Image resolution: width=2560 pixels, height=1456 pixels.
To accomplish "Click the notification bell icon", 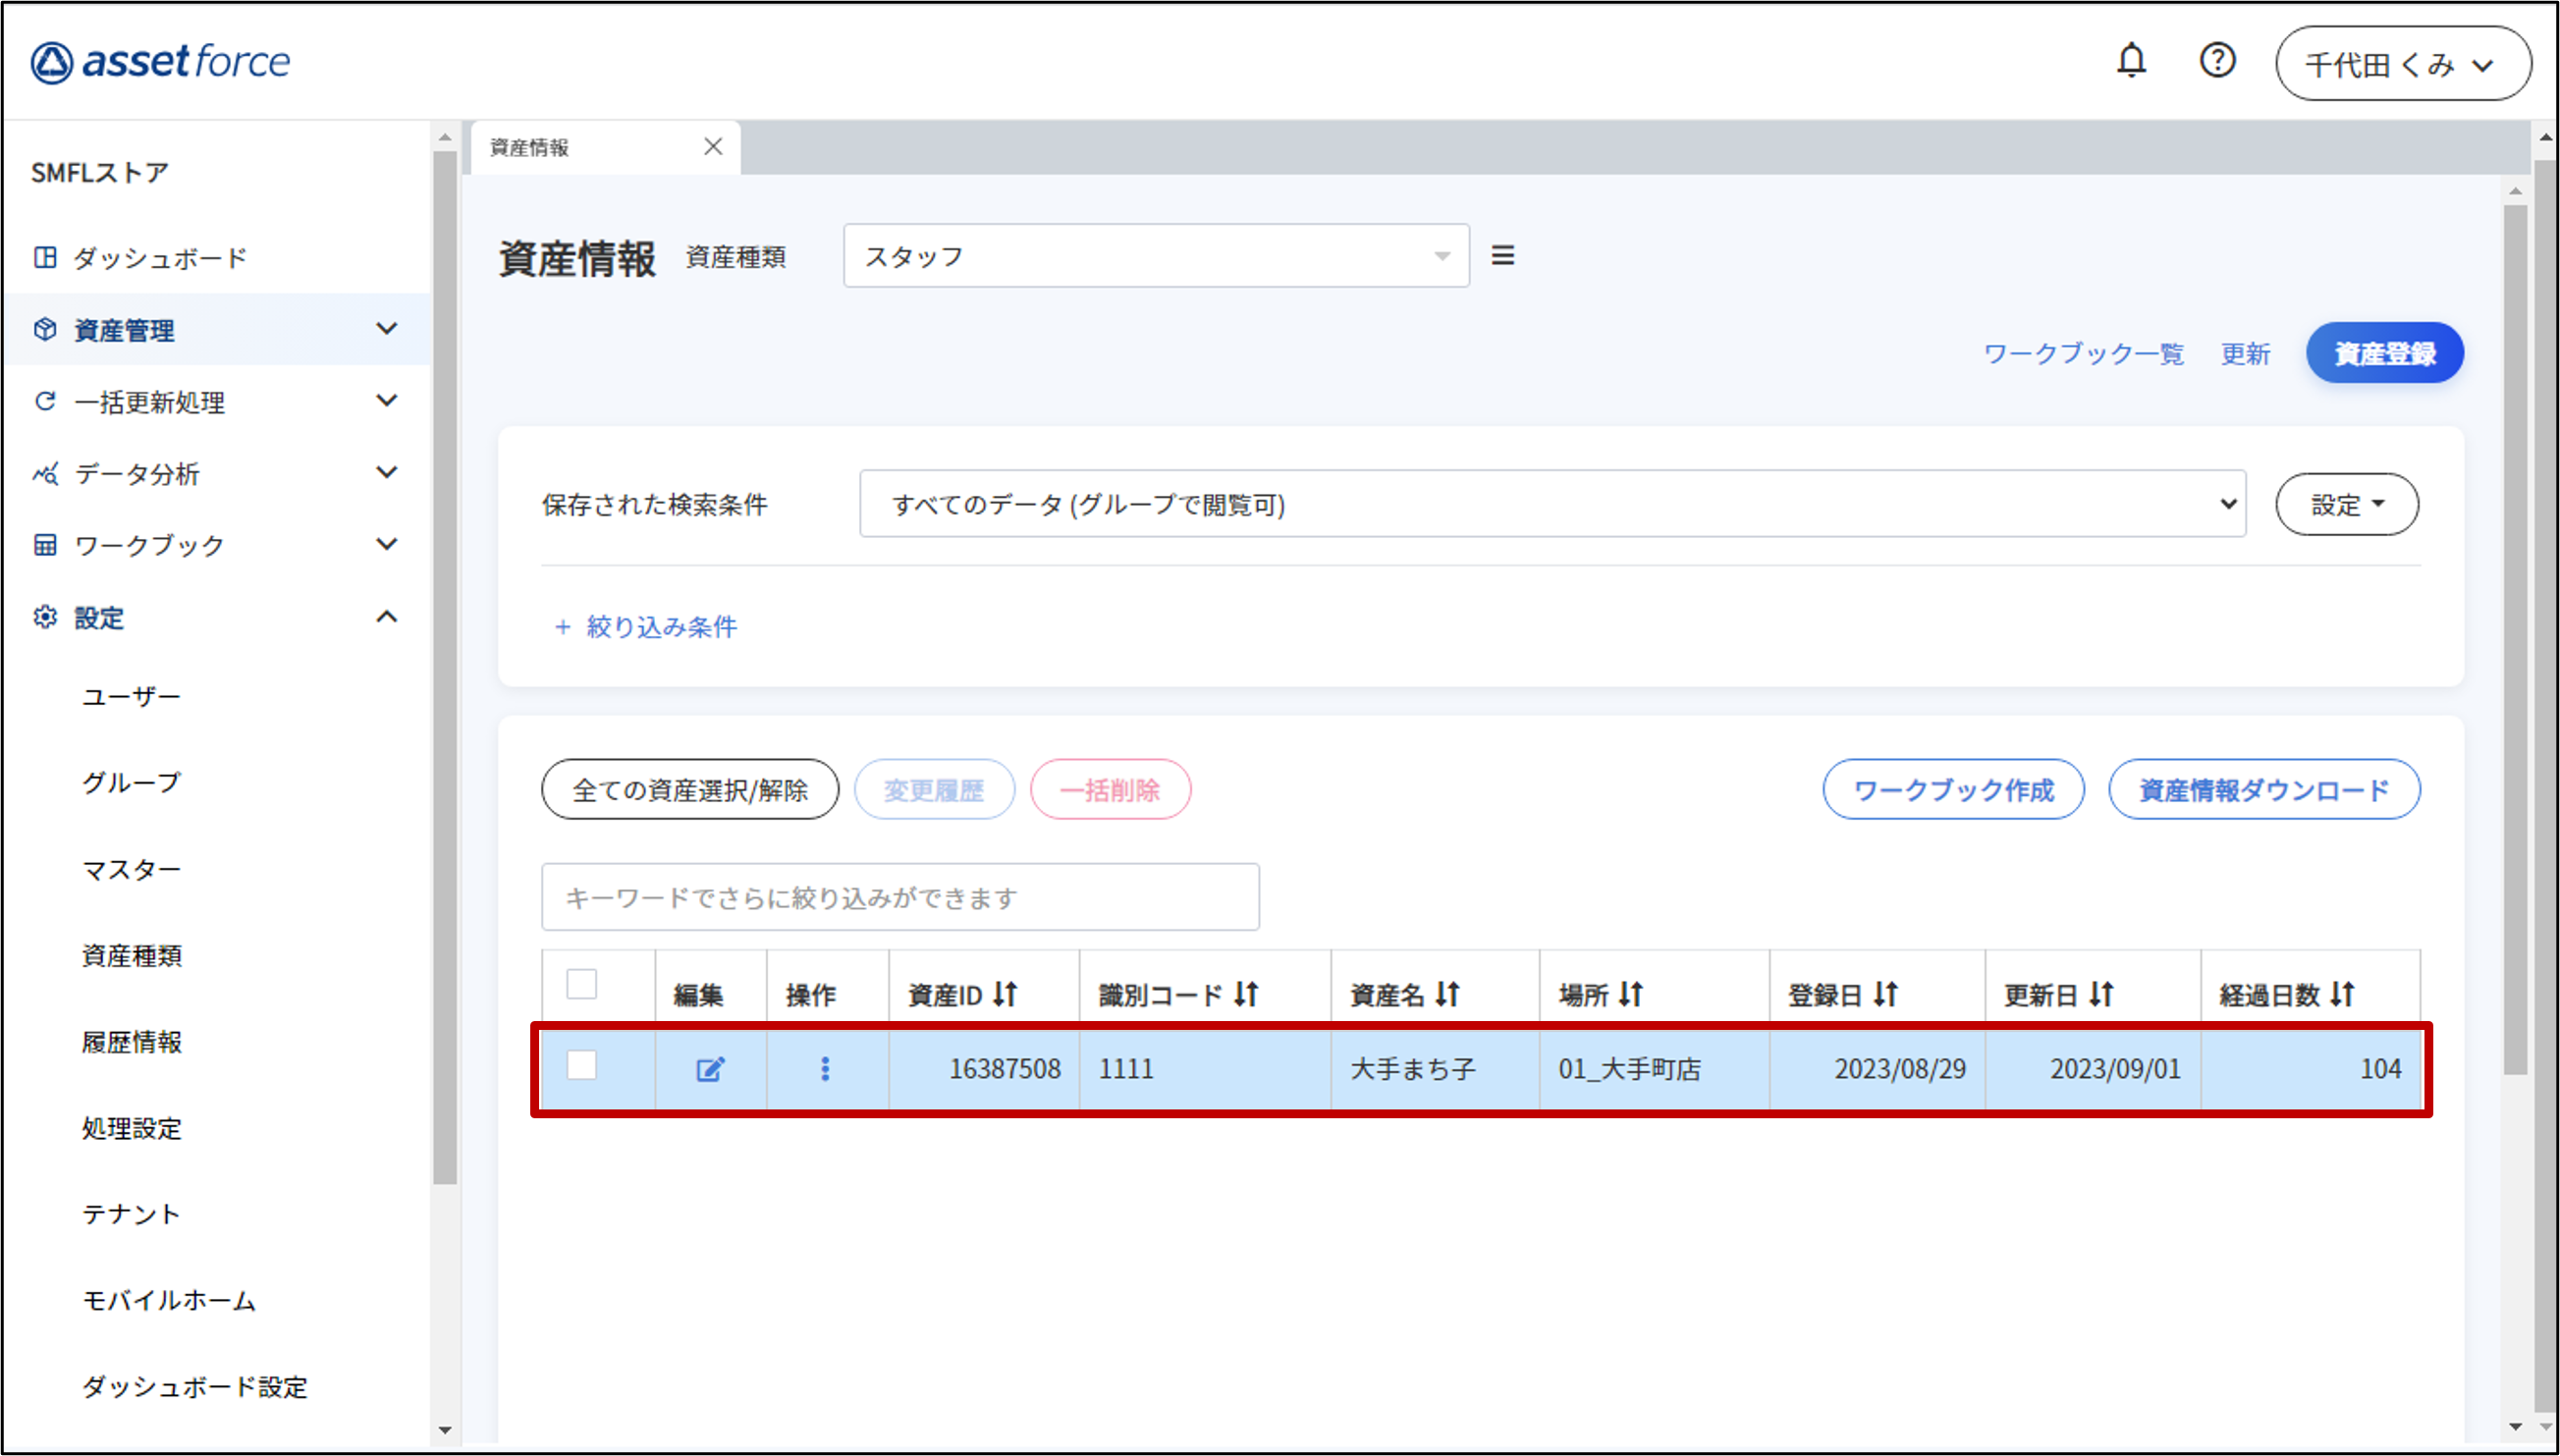I will click(x=2132, y=62).
